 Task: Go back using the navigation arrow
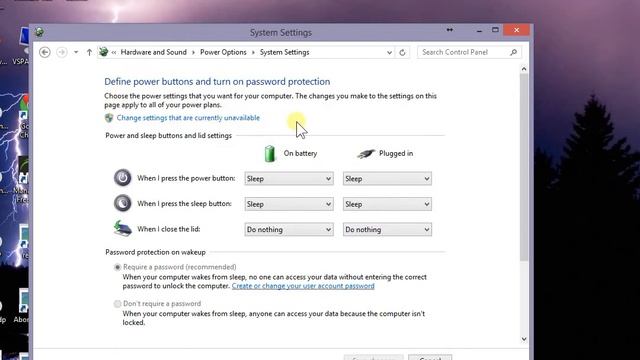pyautogui.click(x=45, y=52)
